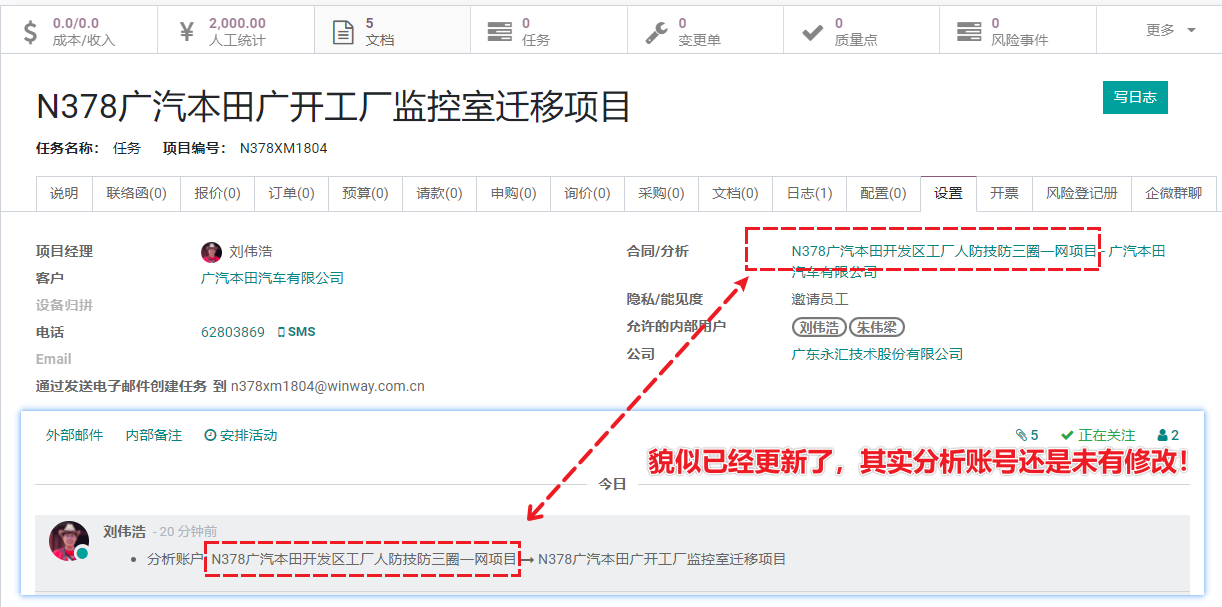1222x607 pixels.
Task: Switch to the 日志(1) tab
Action: [x=809, y=193]
